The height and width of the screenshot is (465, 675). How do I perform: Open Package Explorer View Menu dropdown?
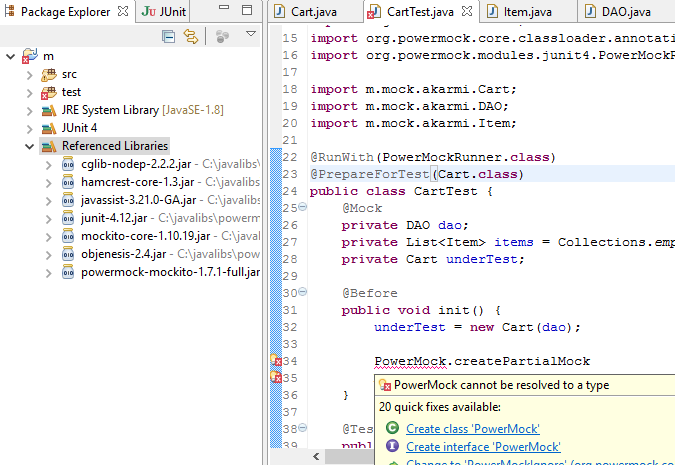251,34
